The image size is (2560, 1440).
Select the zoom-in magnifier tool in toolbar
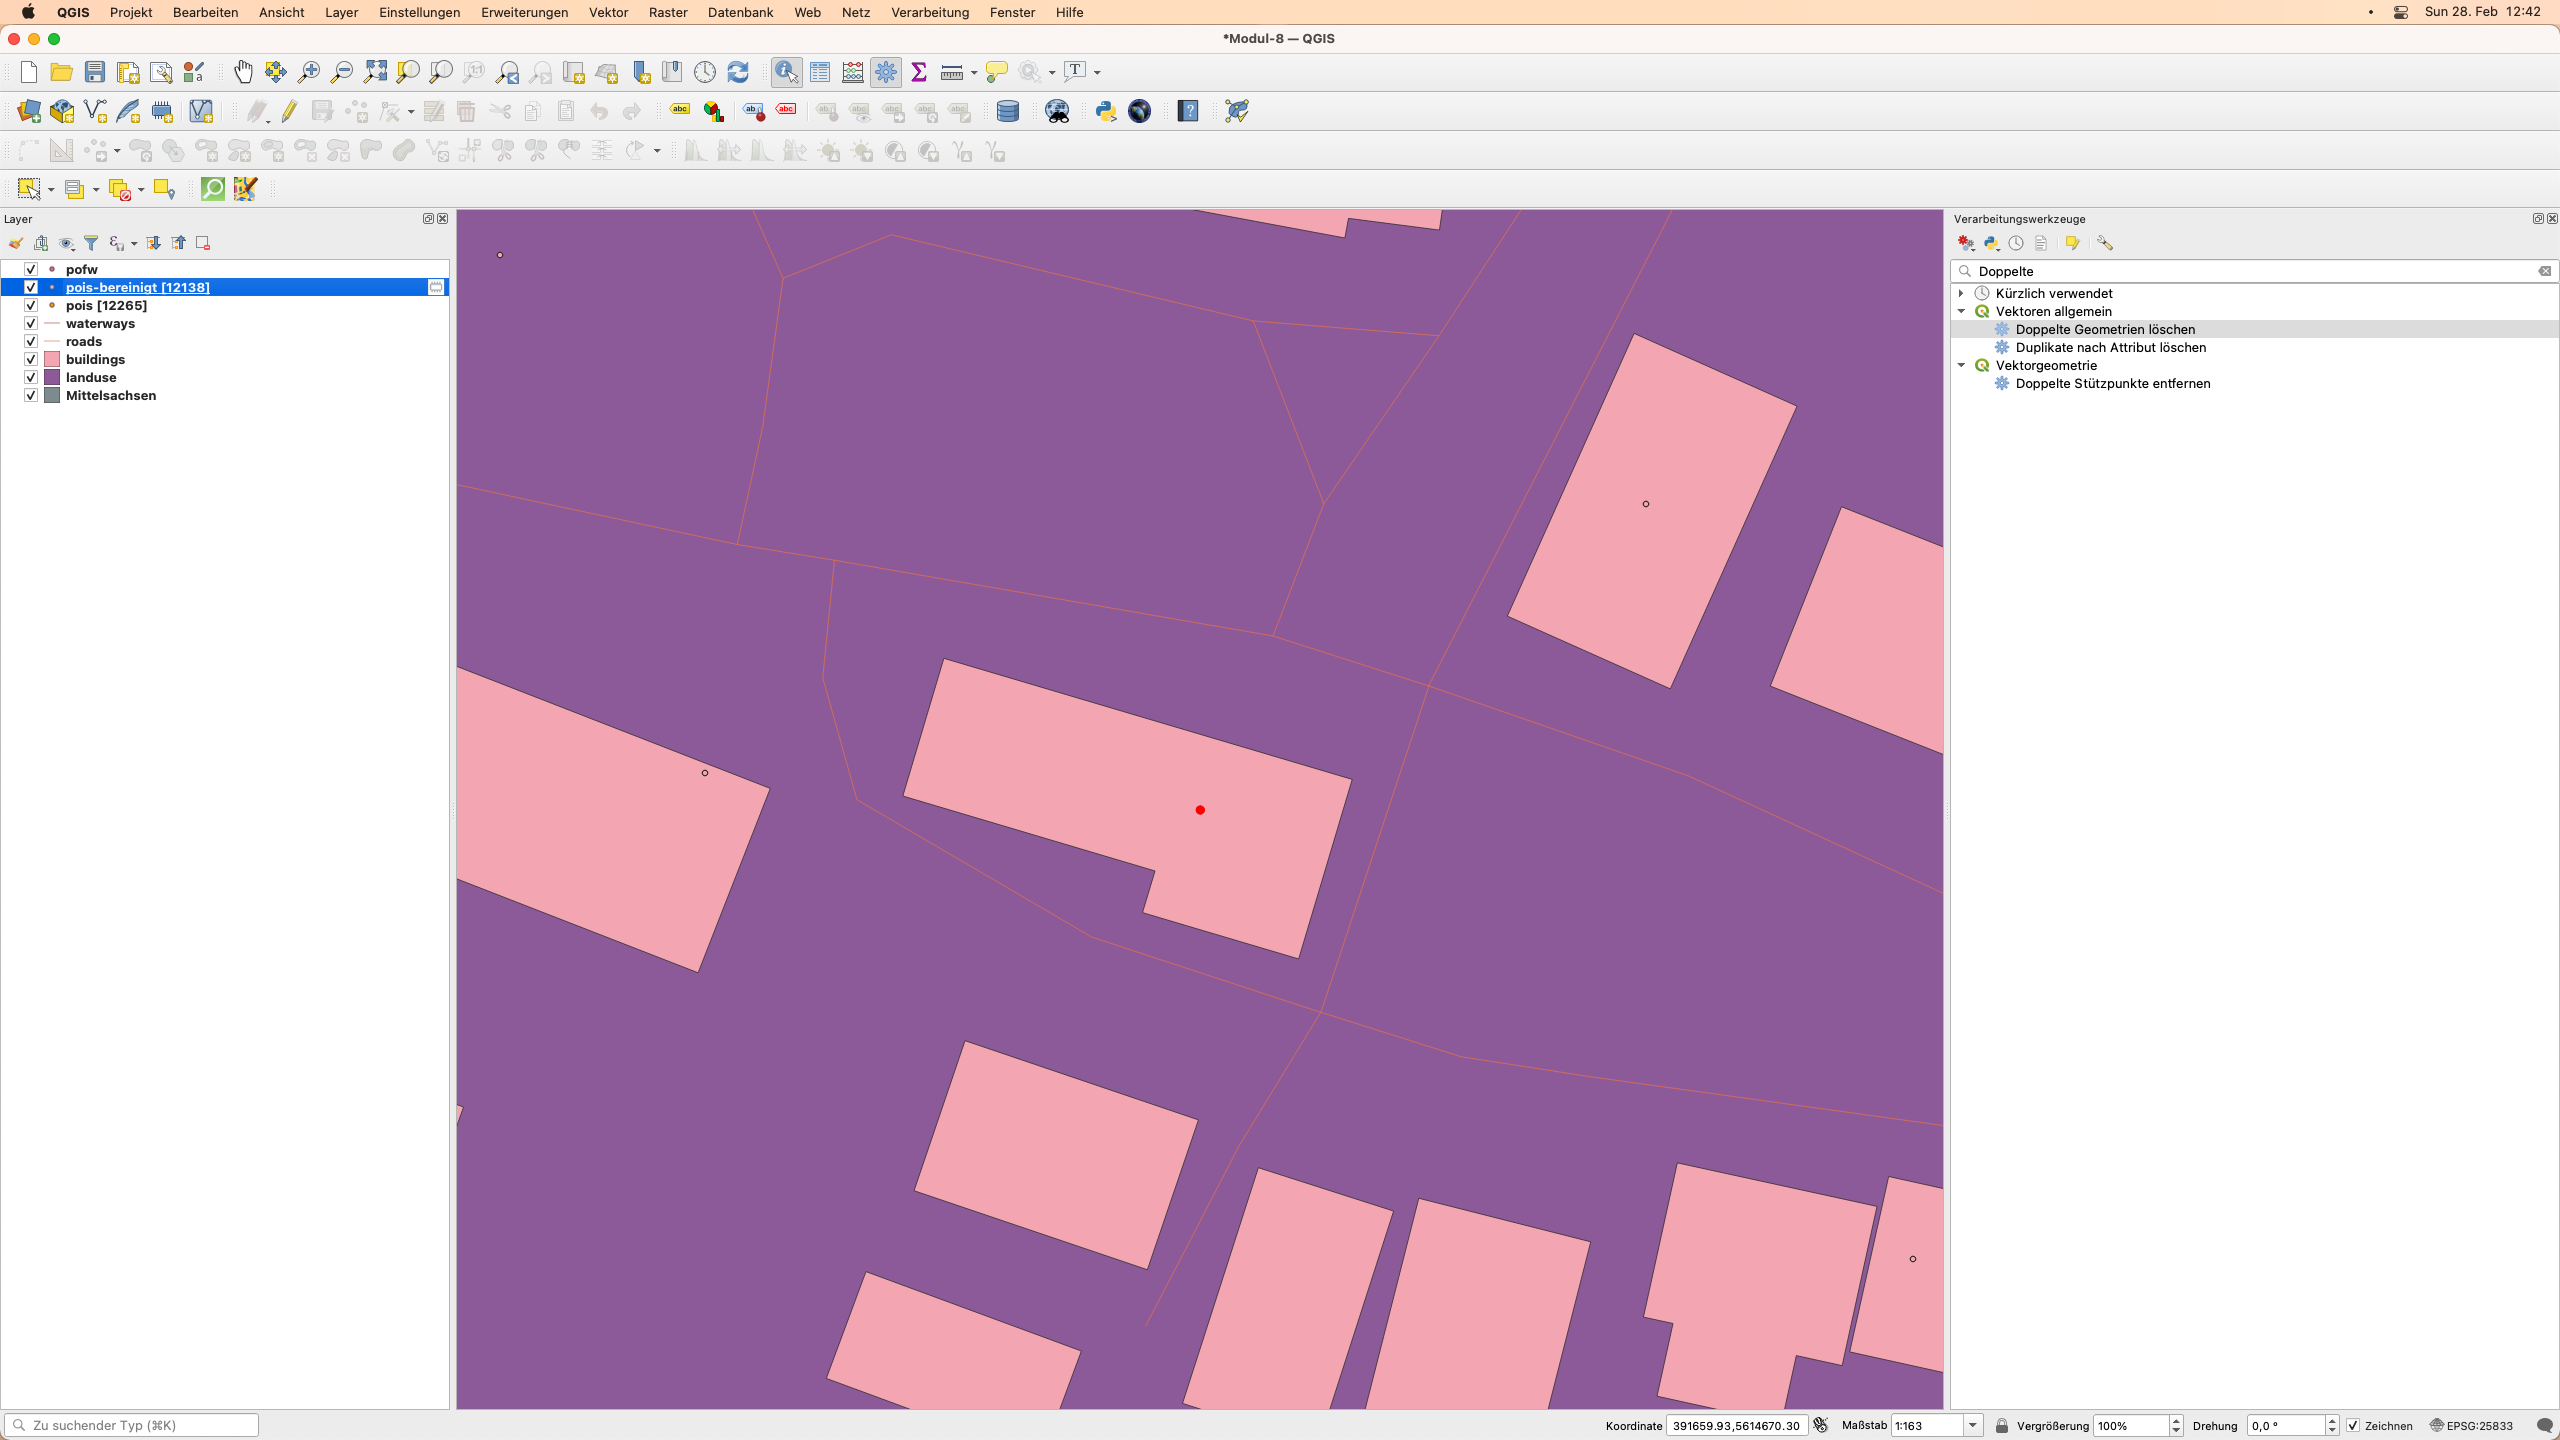coord(309,70)
